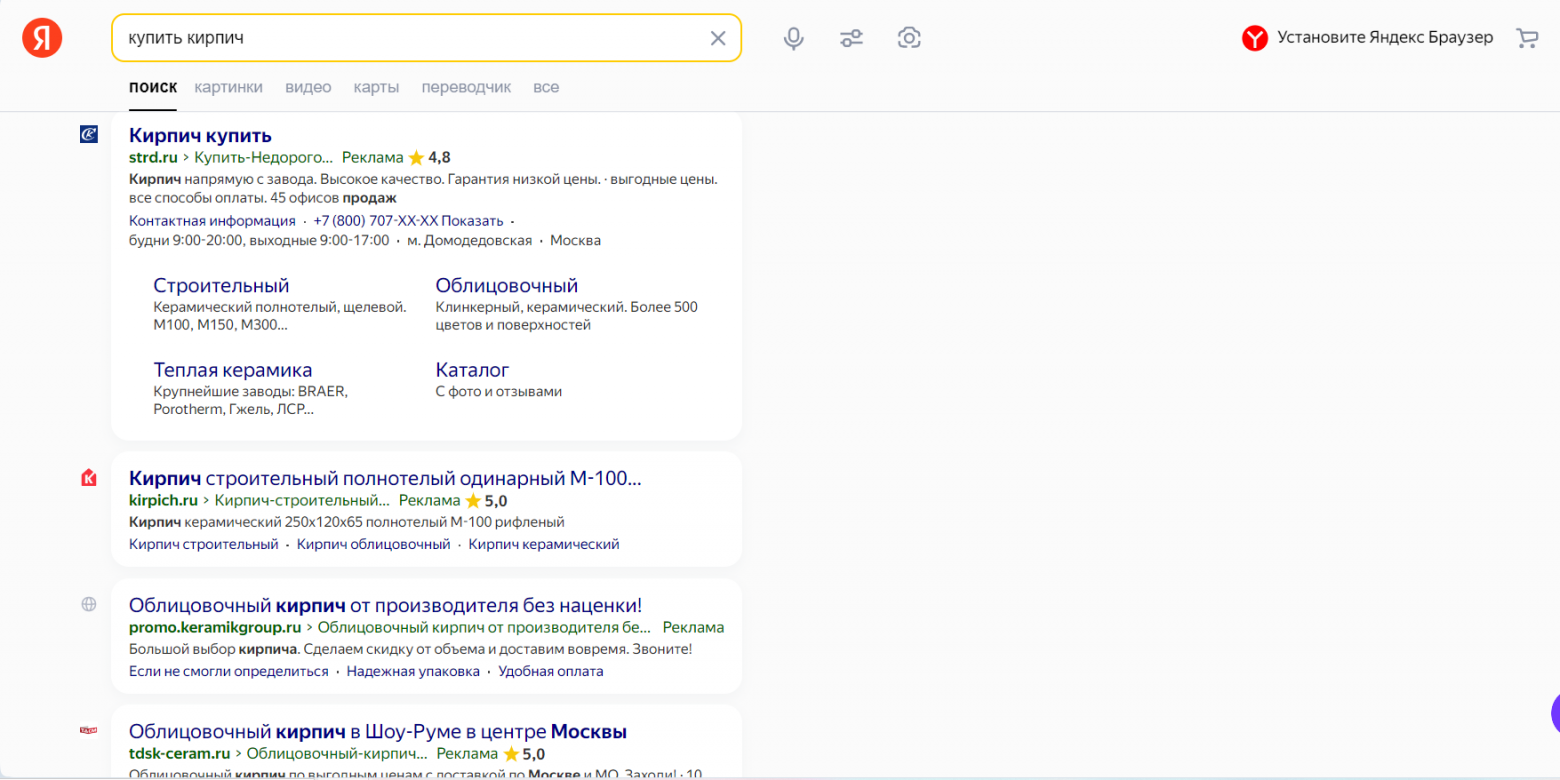
Task: Clear the search query with the X icon
Action: click(x=718, y=38)
